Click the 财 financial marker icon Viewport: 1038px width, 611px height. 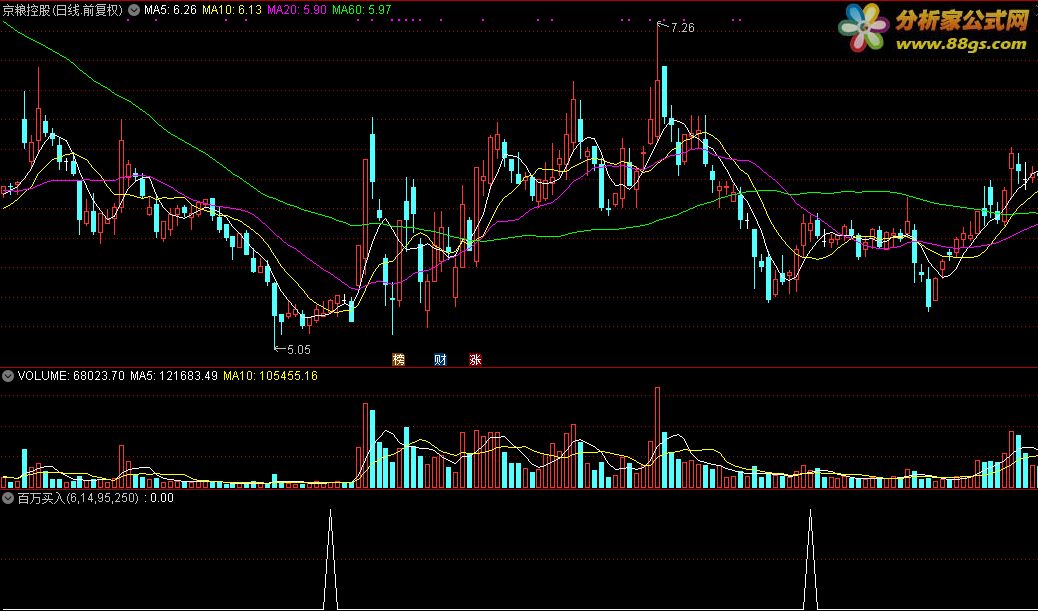(440, 359)
